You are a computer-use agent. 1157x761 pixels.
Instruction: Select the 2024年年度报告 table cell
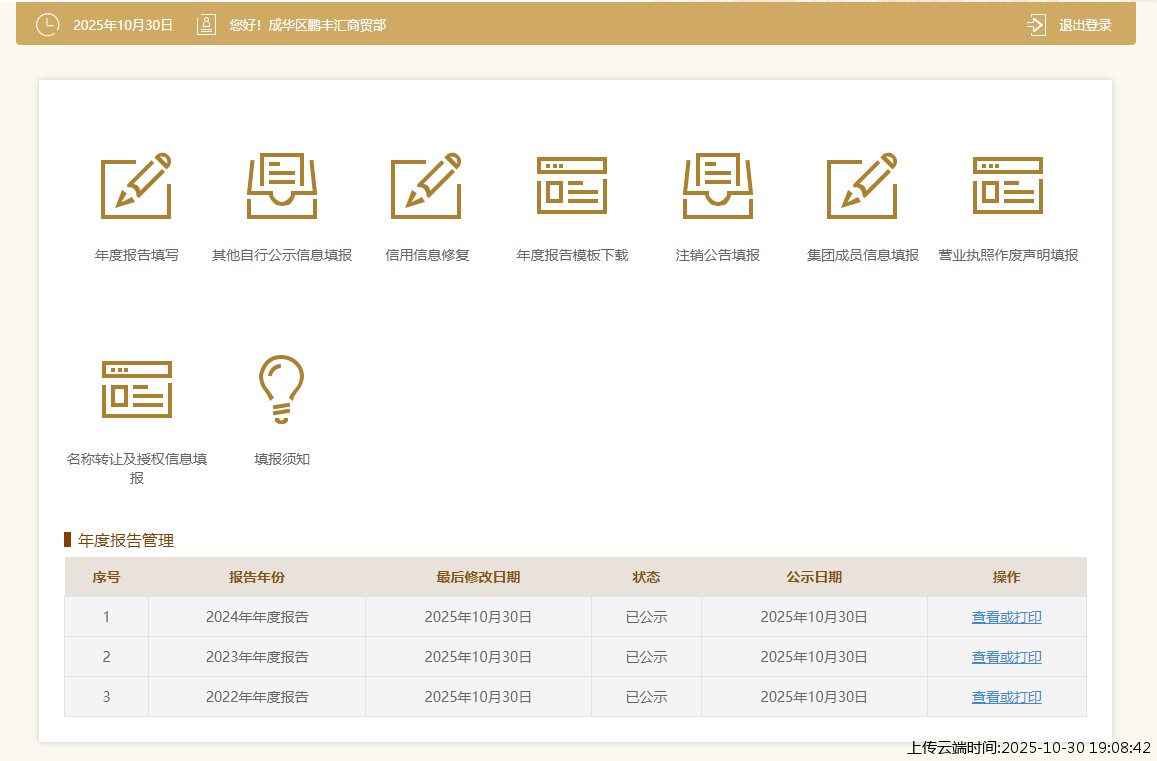257,617
